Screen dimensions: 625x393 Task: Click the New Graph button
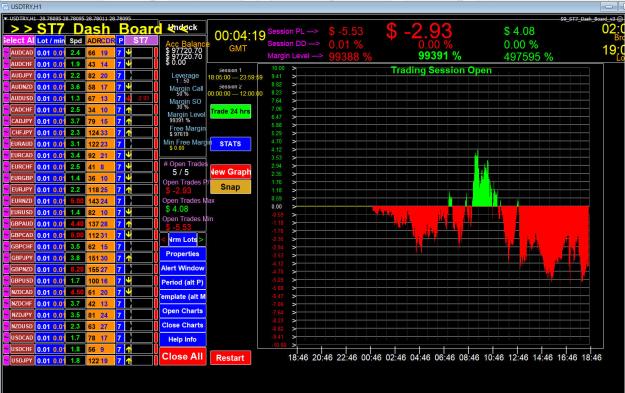[230, 172]
